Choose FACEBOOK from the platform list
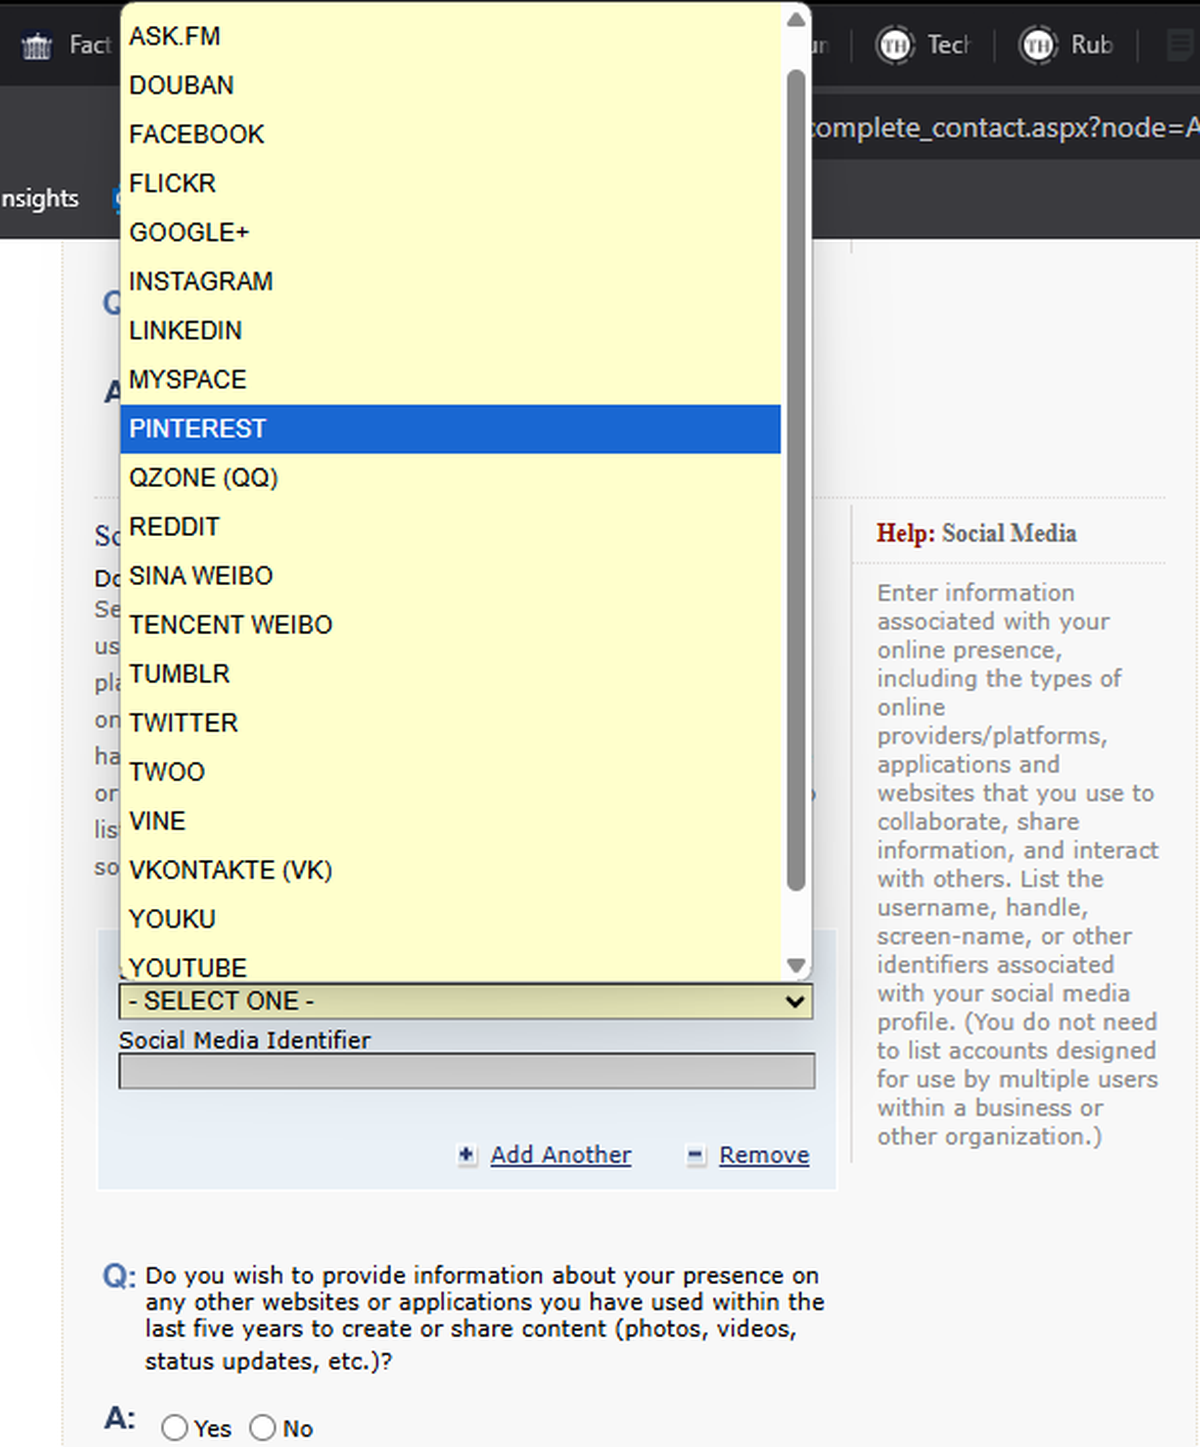The height and width of the screenshot is (1447, 1200). click(450, 135)
